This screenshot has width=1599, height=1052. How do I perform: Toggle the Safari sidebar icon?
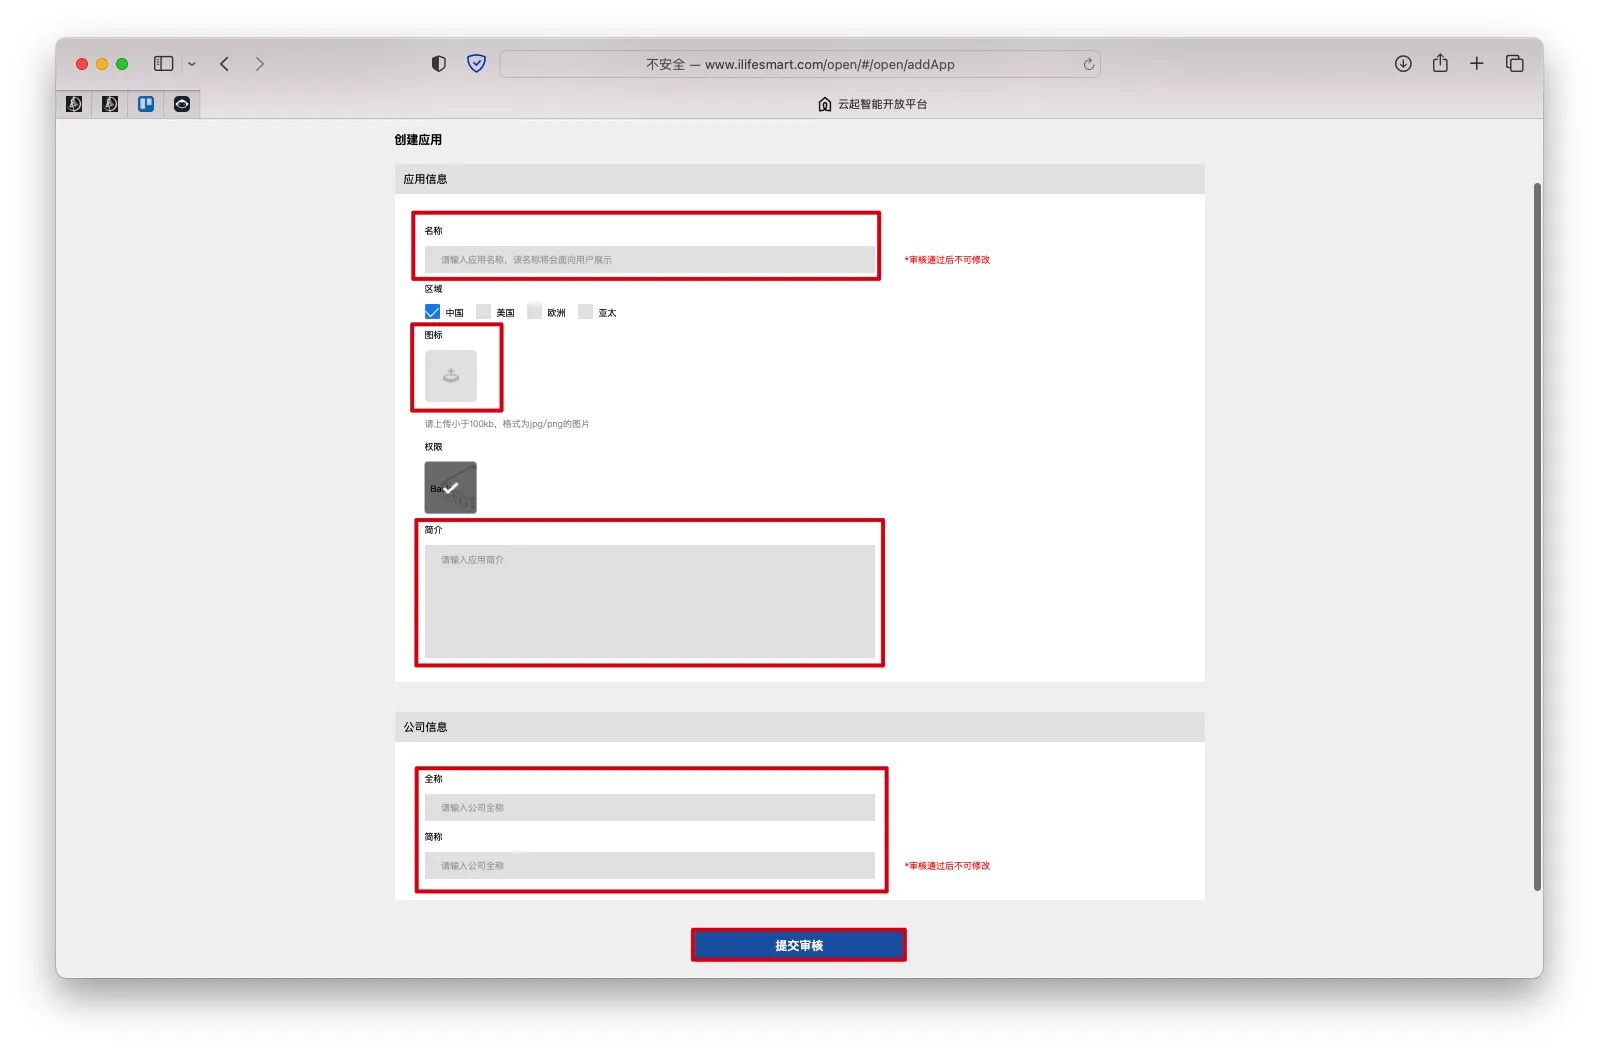click(x=163, y=64)
